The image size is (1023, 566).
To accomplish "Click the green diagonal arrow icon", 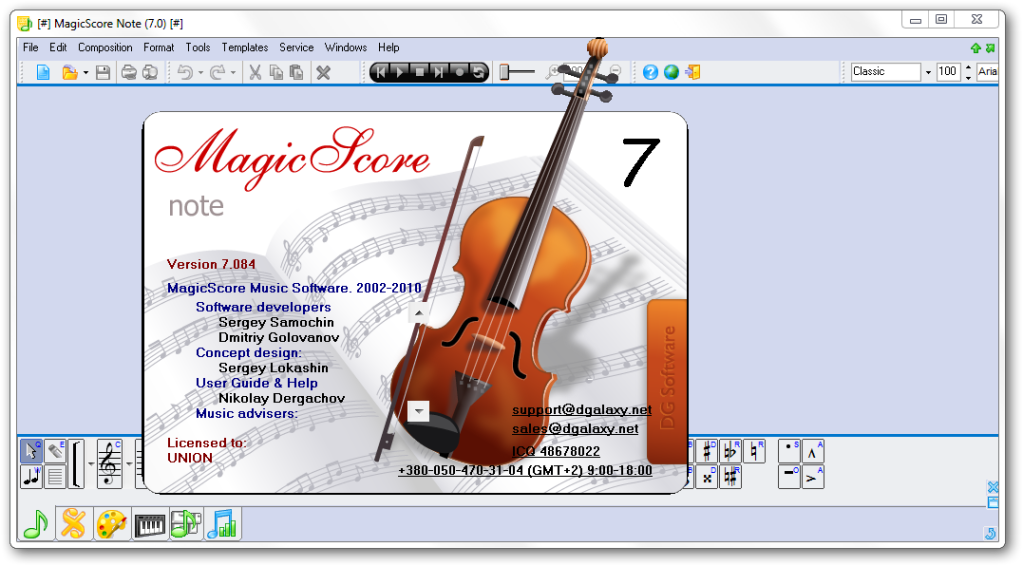I will [990, 48].
